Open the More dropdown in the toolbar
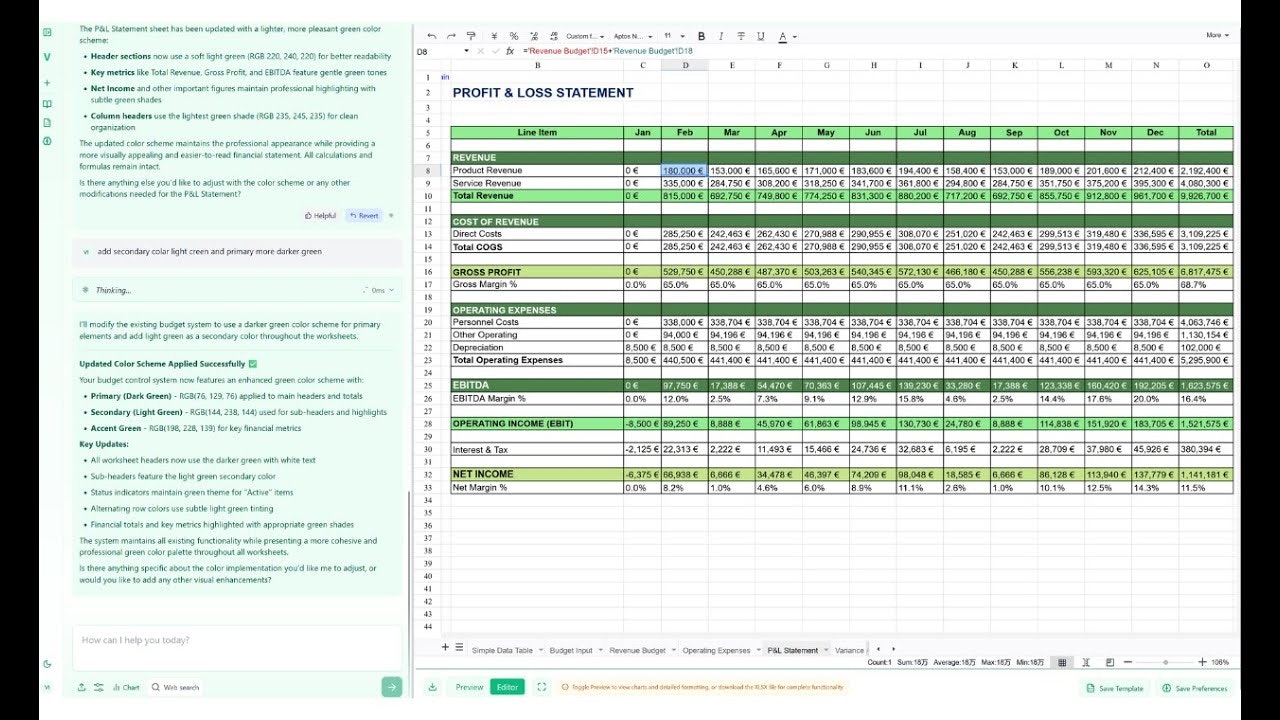Screen dimensions: 1280x720 point(1217,35)
